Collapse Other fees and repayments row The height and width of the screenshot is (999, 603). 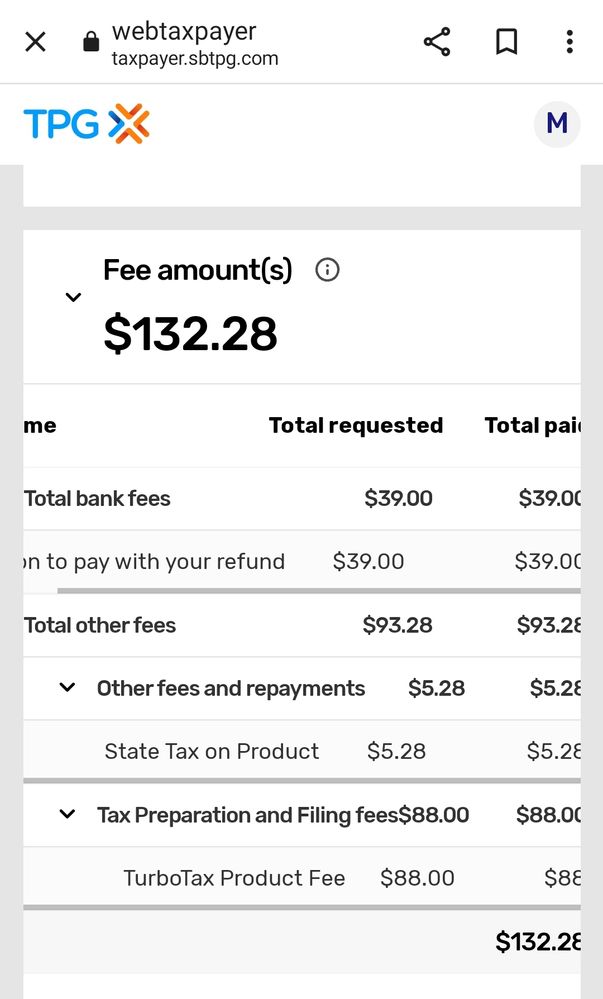pos(67,688)
